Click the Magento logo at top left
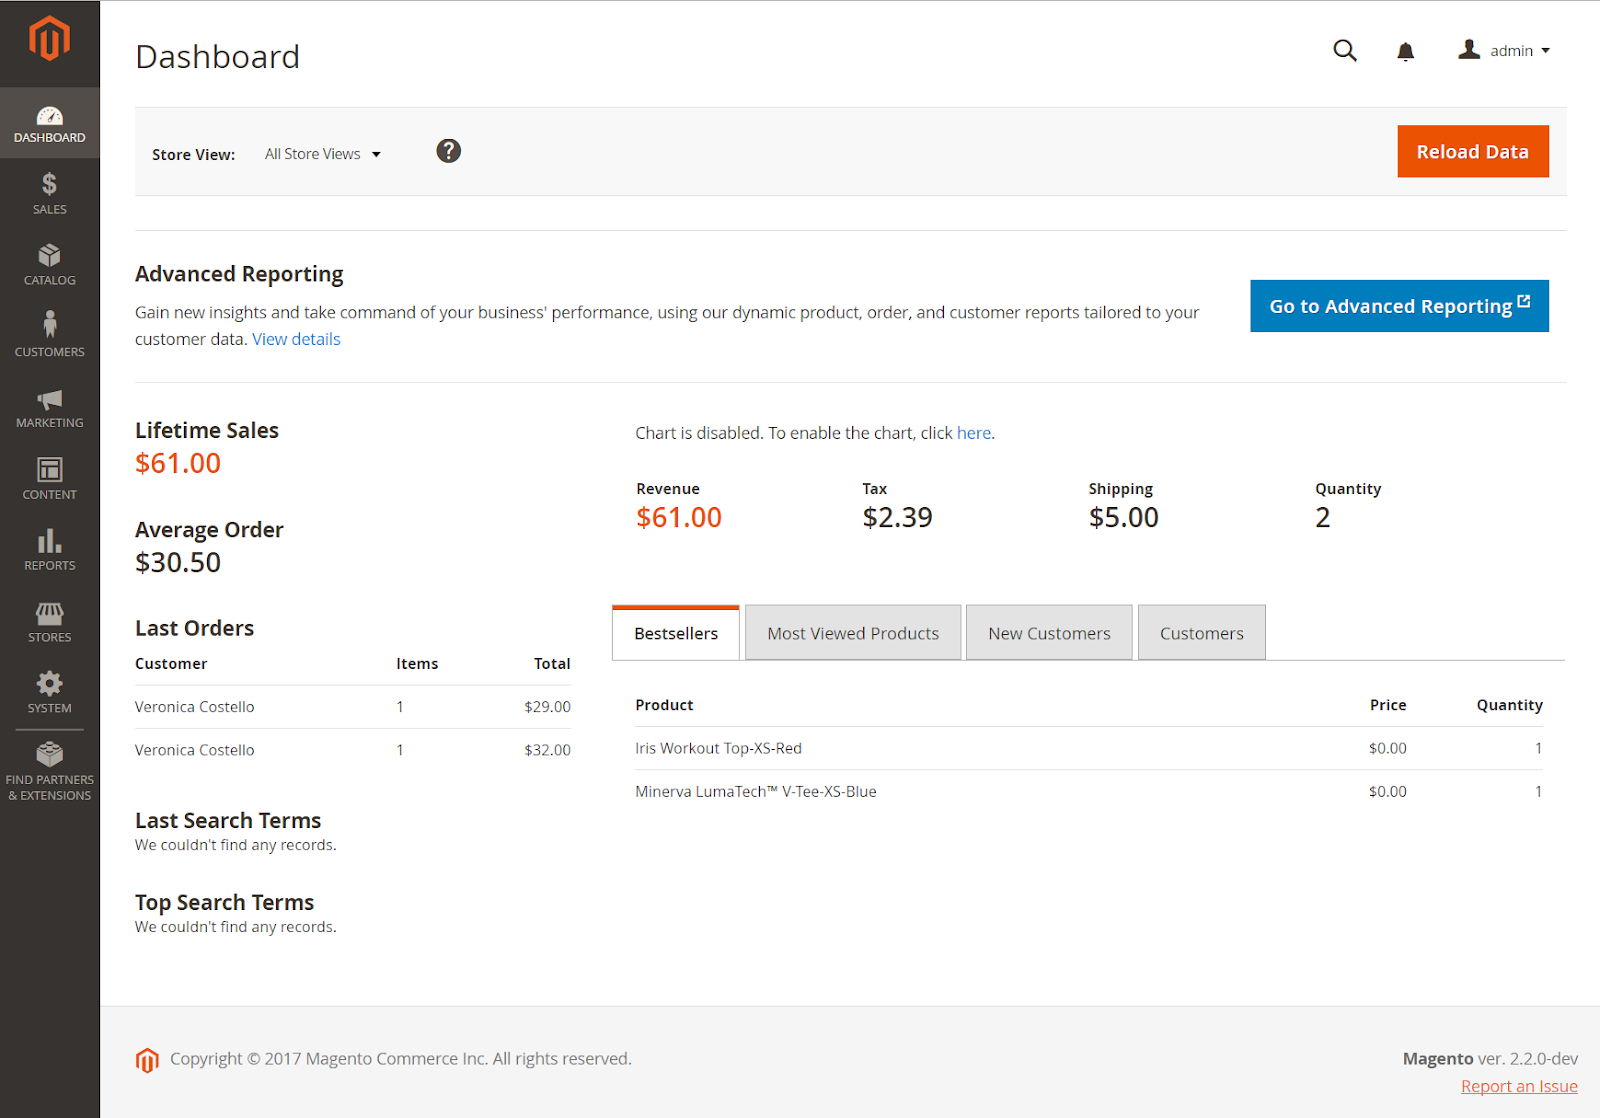 49,39
